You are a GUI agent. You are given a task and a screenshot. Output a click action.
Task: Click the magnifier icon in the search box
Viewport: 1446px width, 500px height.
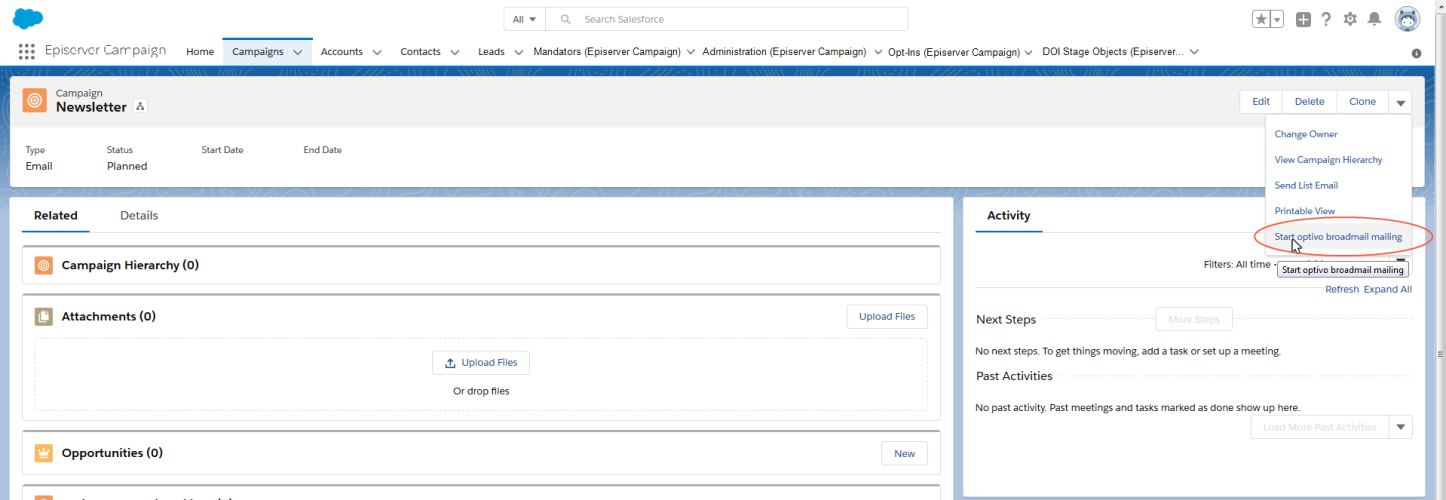click(566, 19)
